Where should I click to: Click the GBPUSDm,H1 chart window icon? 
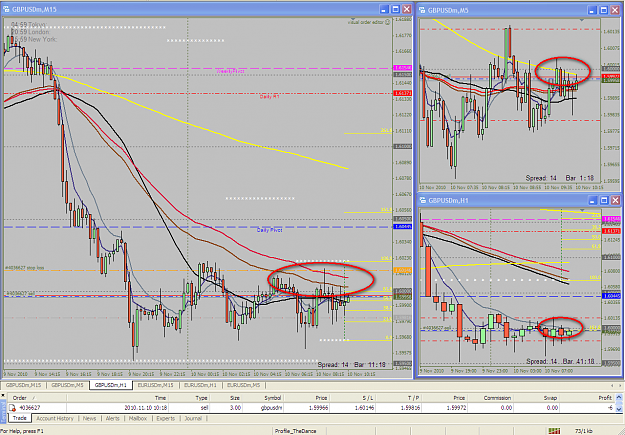(423, 200)
